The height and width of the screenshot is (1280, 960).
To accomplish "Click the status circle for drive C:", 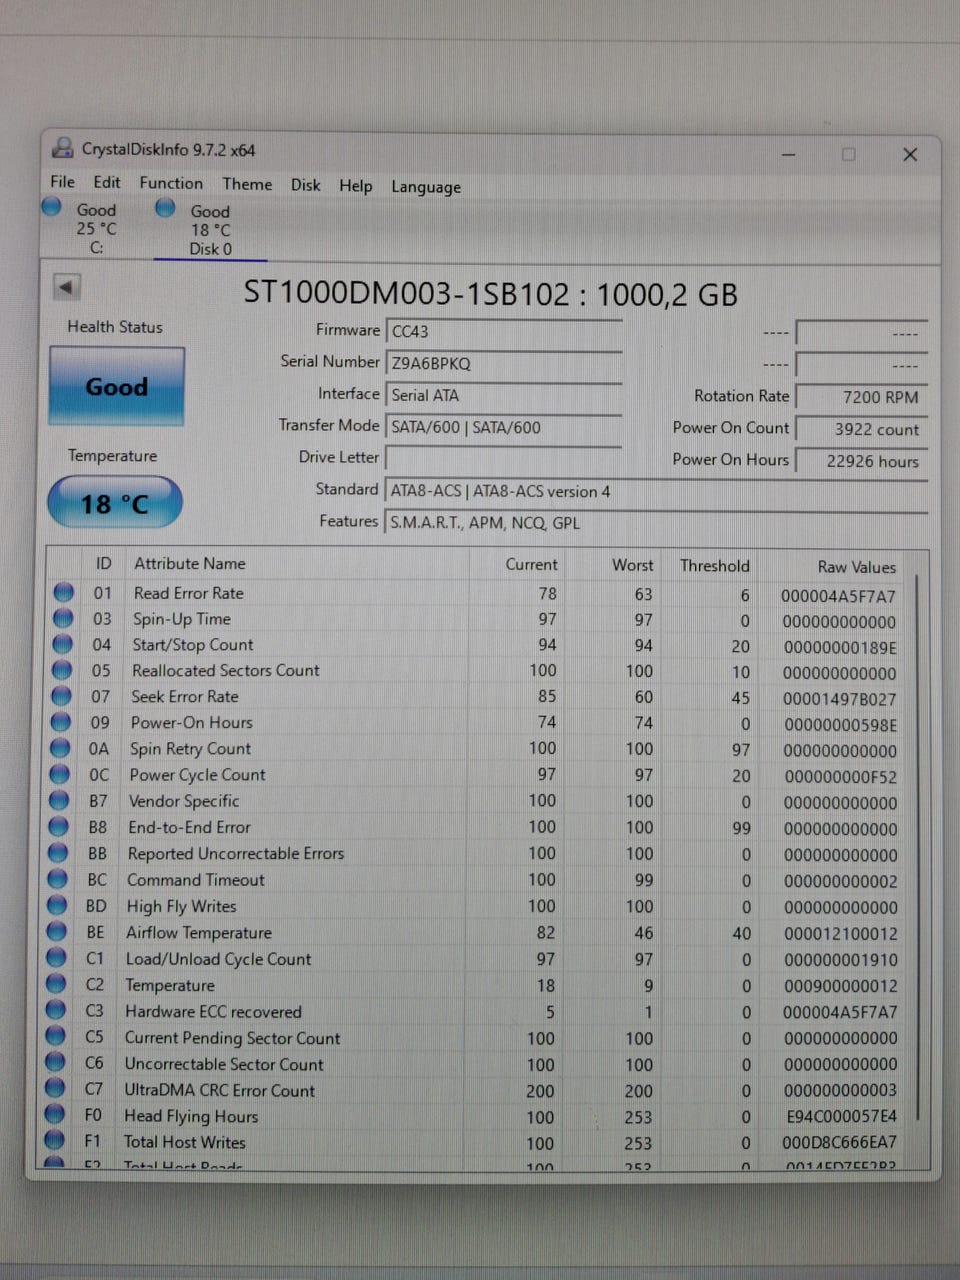I will pyautogui.click(x=52, y=207).
